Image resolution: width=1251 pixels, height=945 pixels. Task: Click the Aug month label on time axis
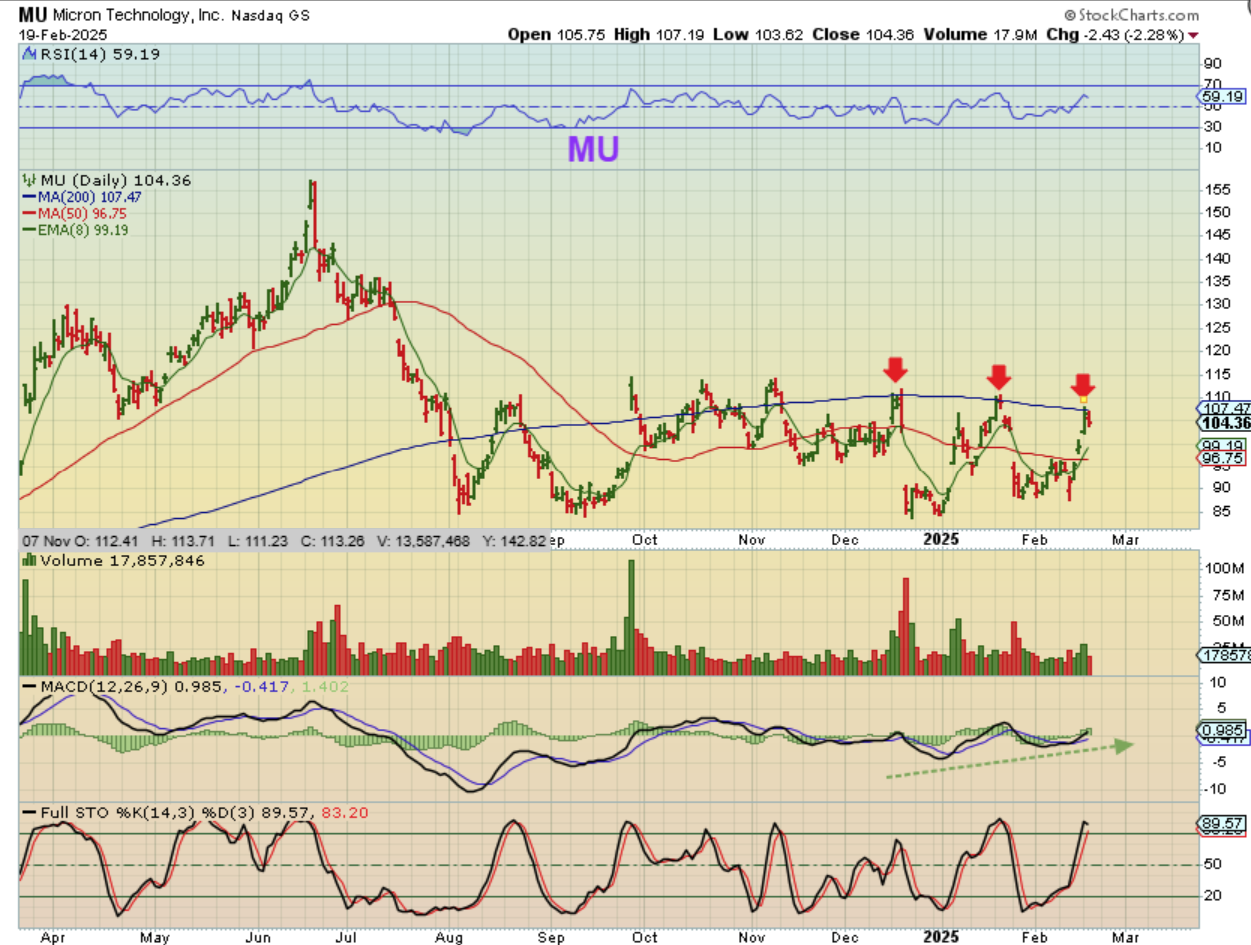450,937
